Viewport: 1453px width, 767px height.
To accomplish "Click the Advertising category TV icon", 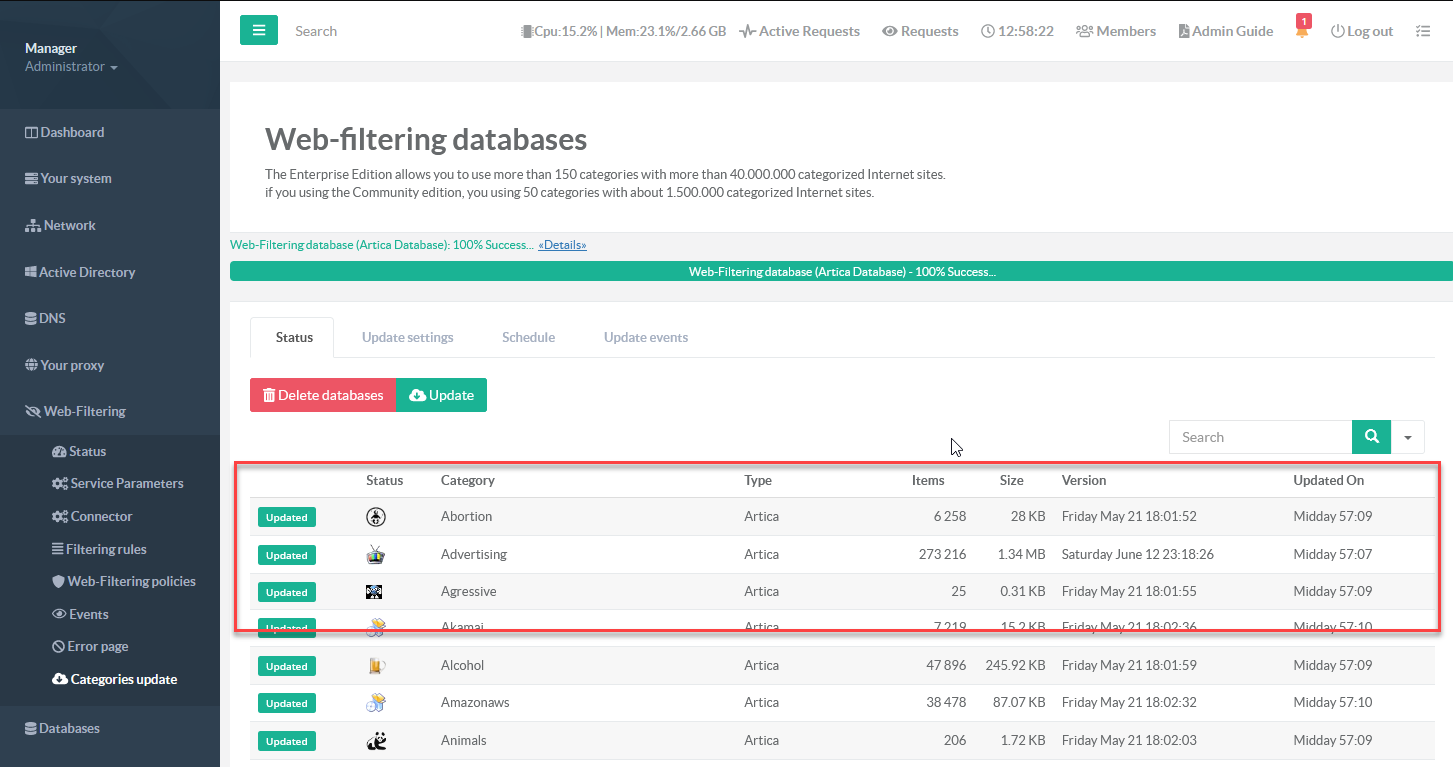I will 375,554.
